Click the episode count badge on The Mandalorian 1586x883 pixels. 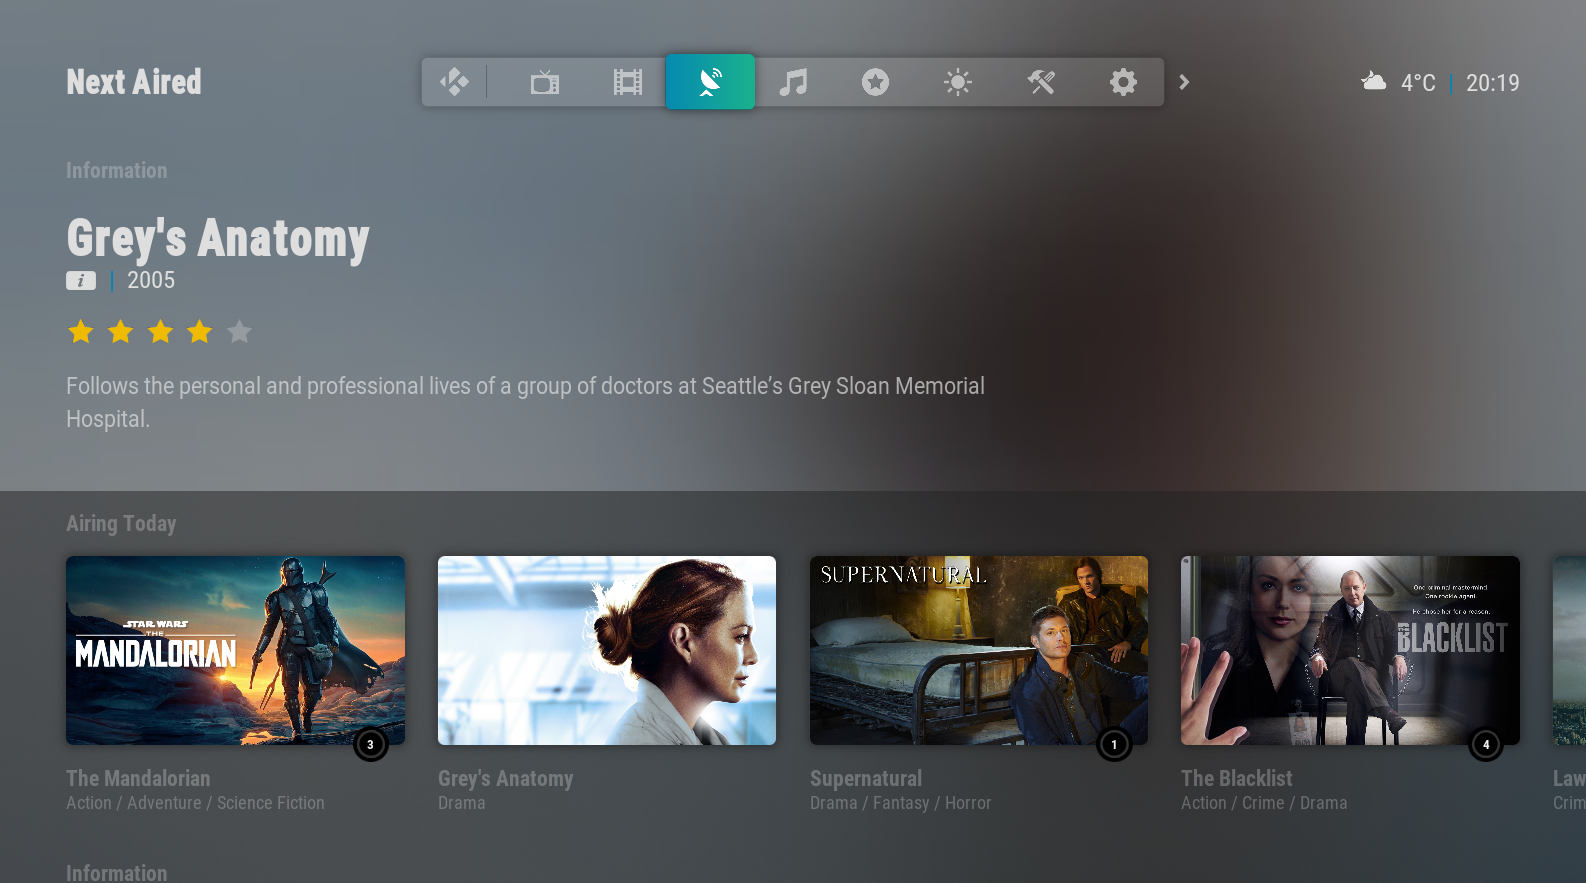coord(371,744)
